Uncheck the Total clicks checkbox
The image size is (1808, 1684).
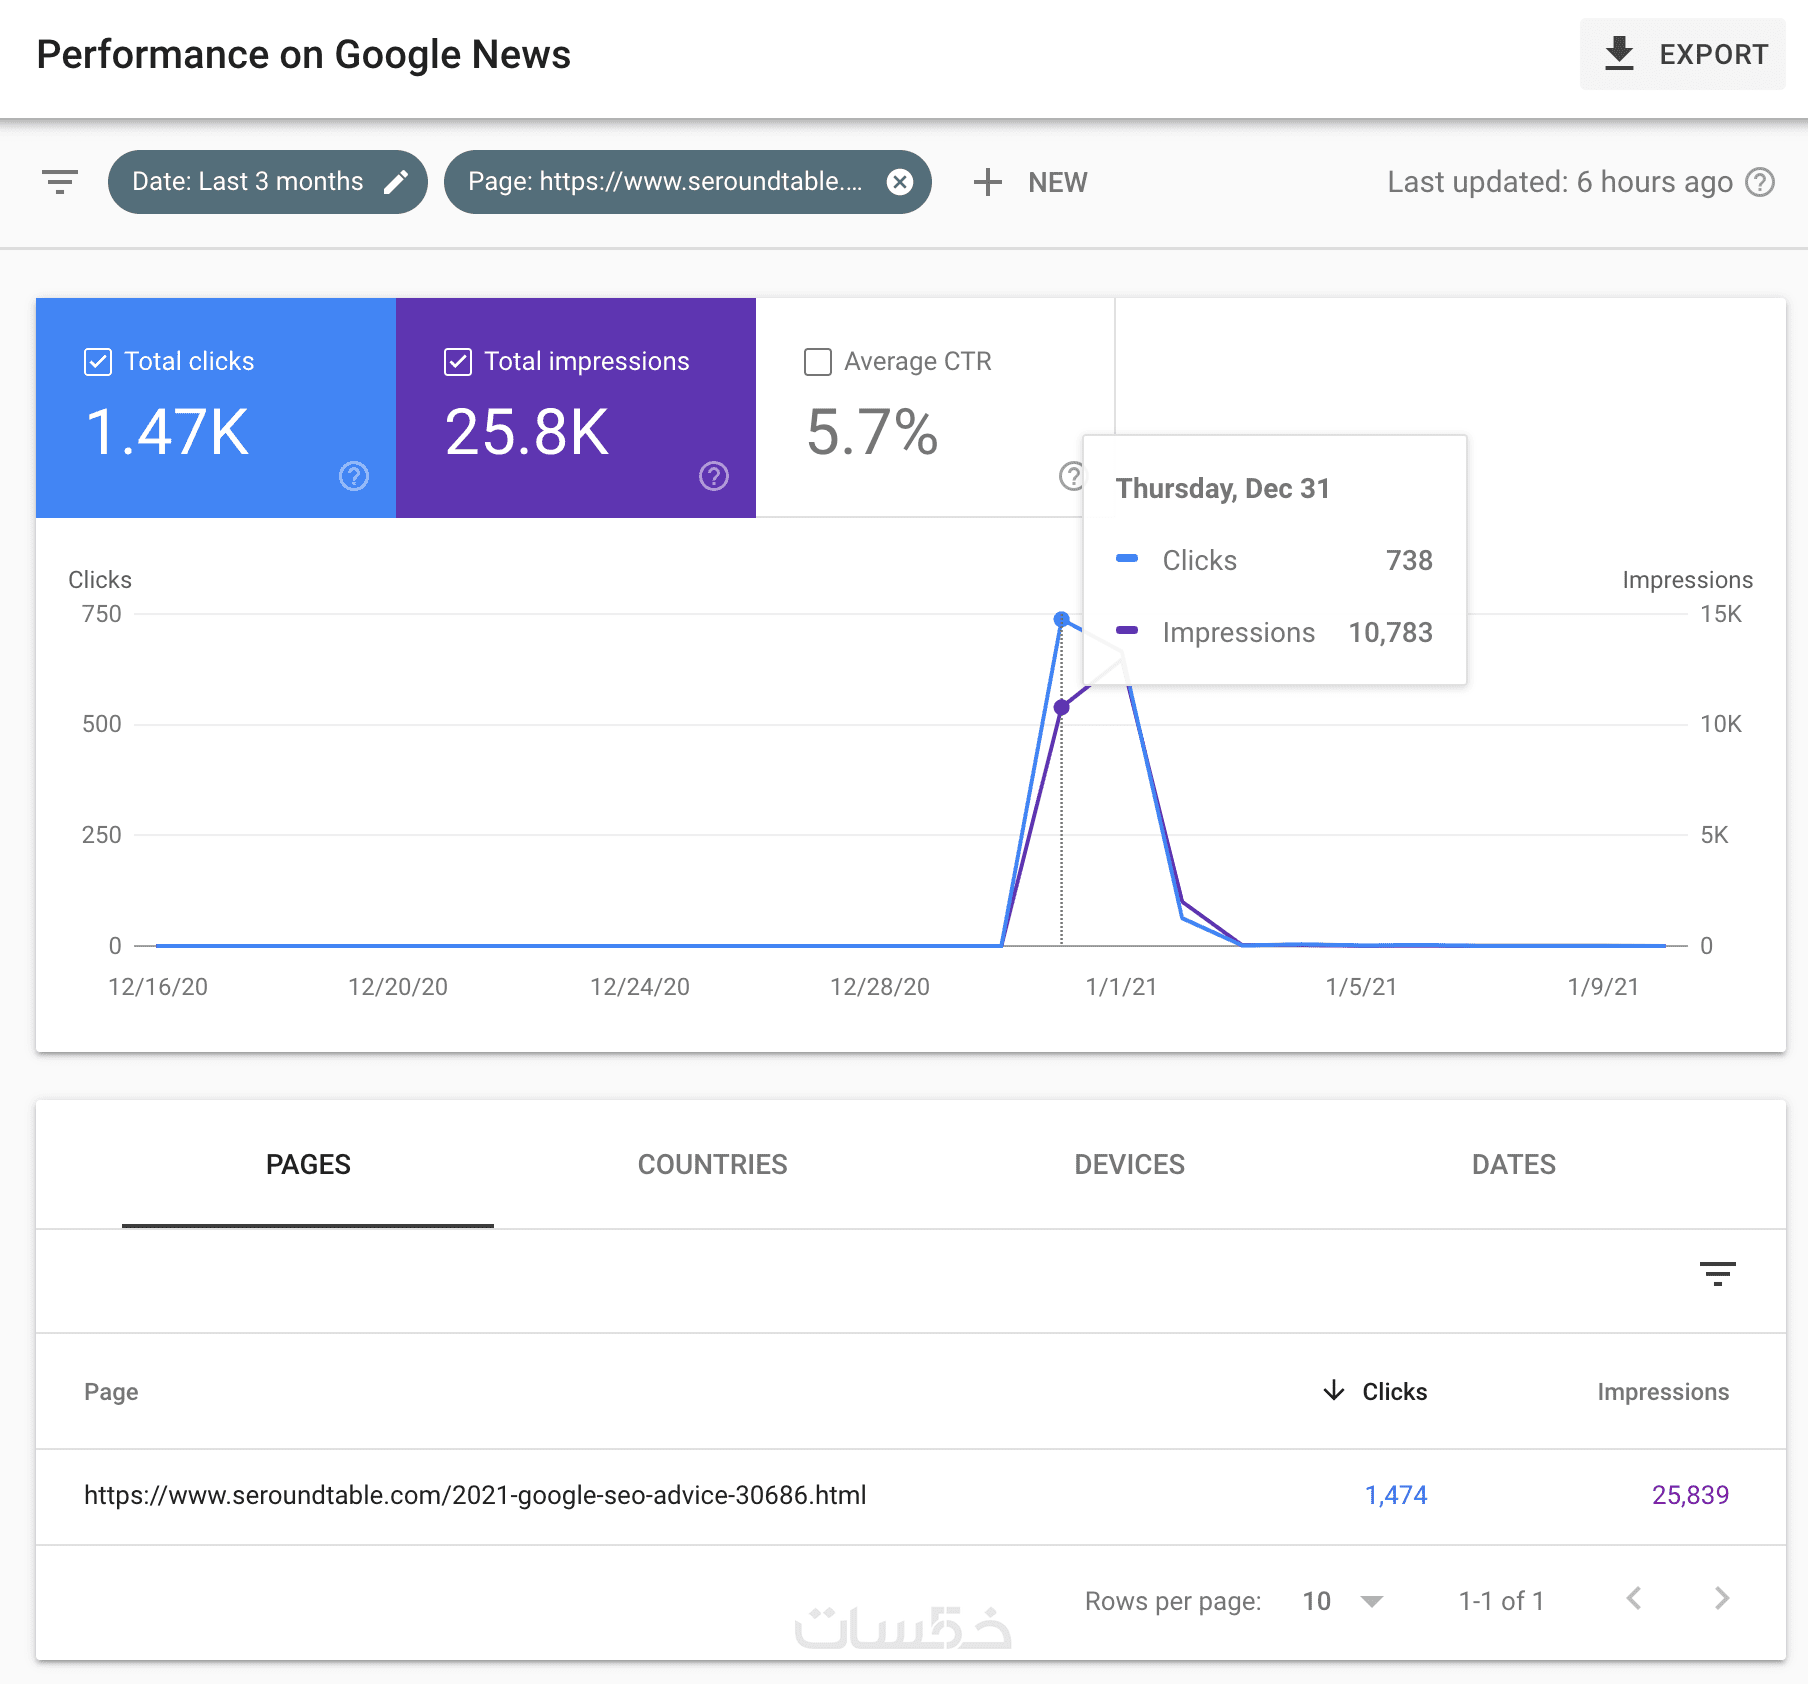tap(98, 361)
